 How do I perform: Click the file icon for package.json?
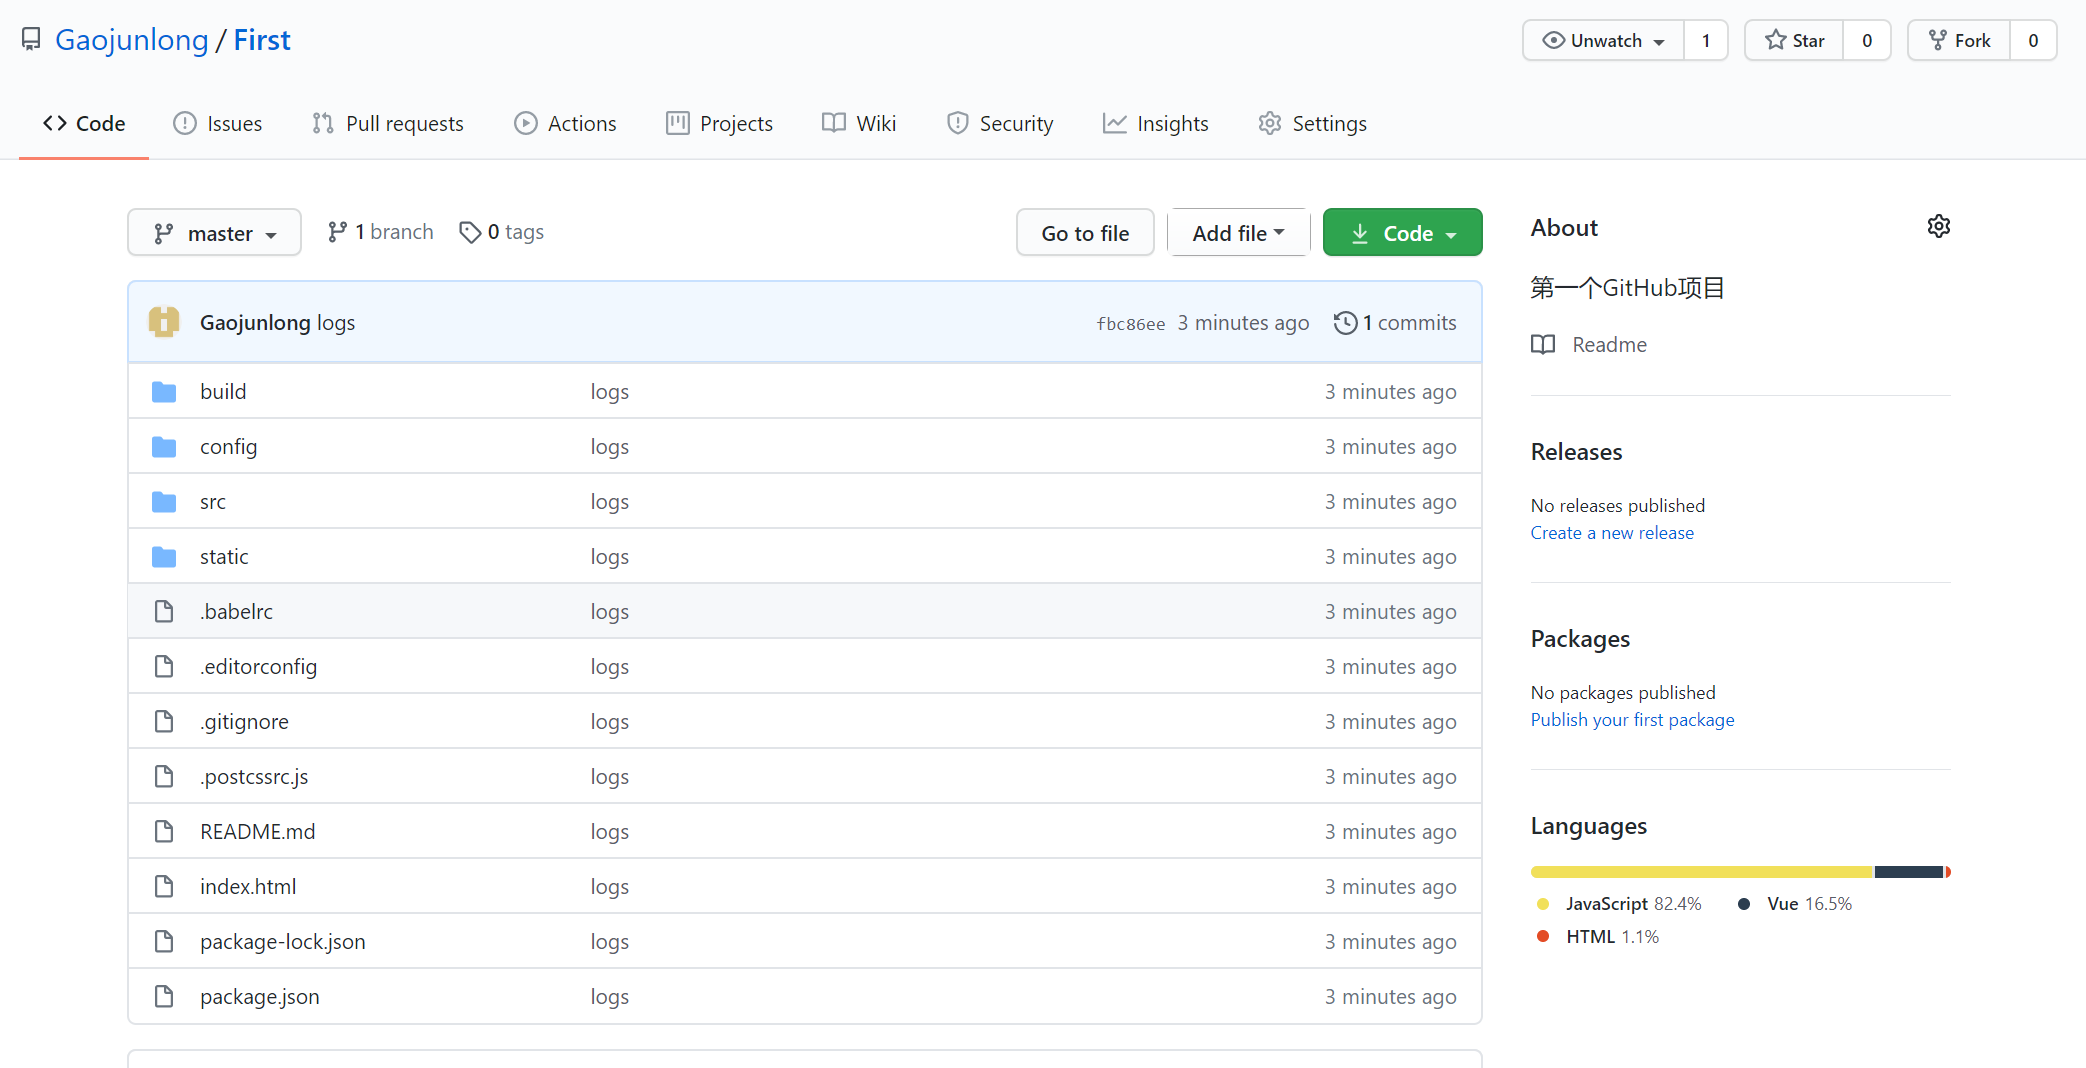(x=164, y=996)
